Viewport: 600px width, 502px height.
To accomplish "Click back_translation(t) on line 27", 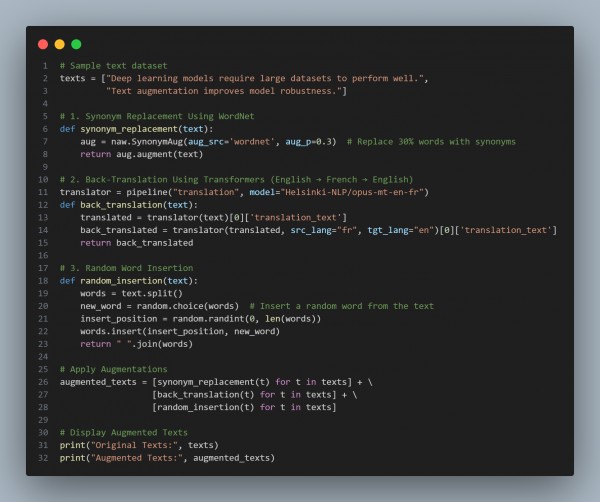I will click(205, 394).
